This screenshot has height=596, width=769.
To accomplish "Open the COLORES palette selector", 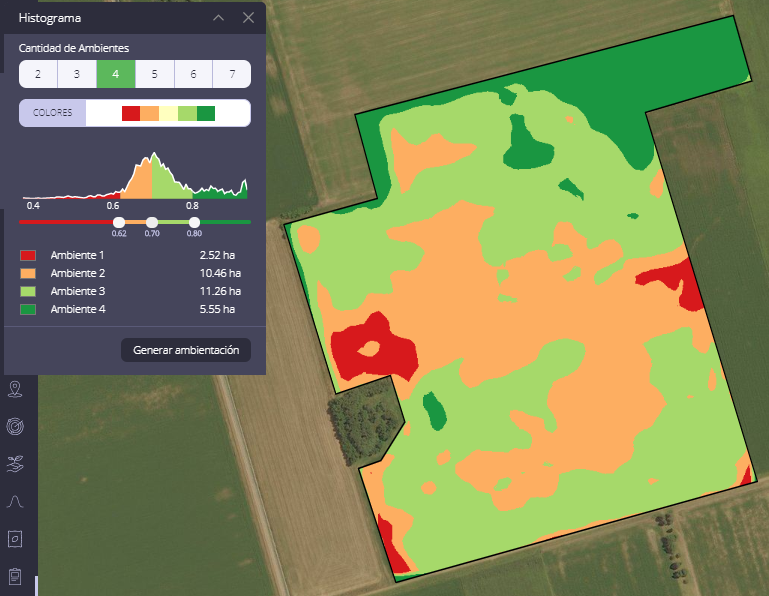I will [135, 113].
